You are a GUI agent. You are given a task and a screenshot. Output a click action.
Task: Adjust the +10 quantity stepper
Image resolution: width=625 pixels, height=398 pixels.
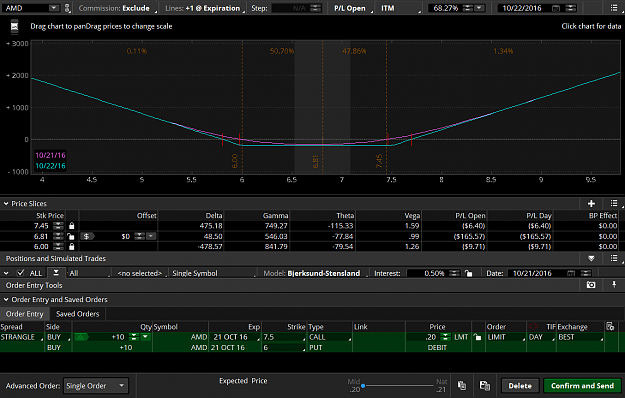(134, 337)
